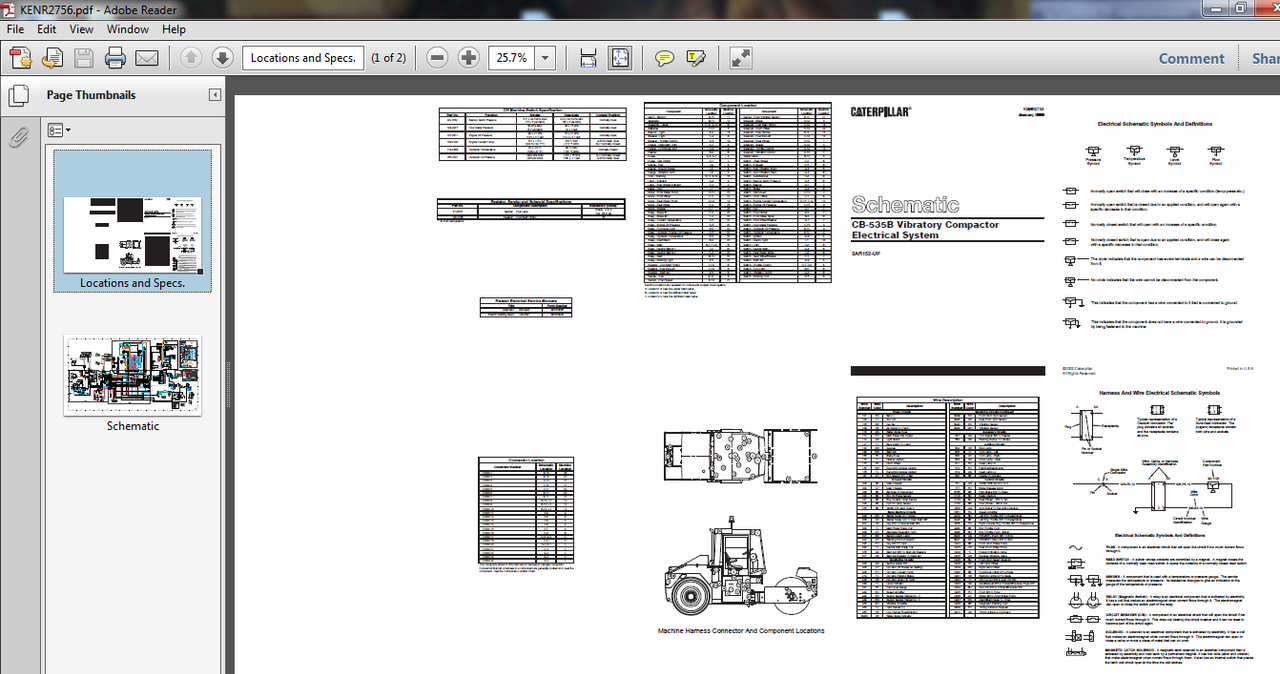Click the Schematic thumbnail label
This screenshot has width=1280, height=674.
tap(133, 426)
